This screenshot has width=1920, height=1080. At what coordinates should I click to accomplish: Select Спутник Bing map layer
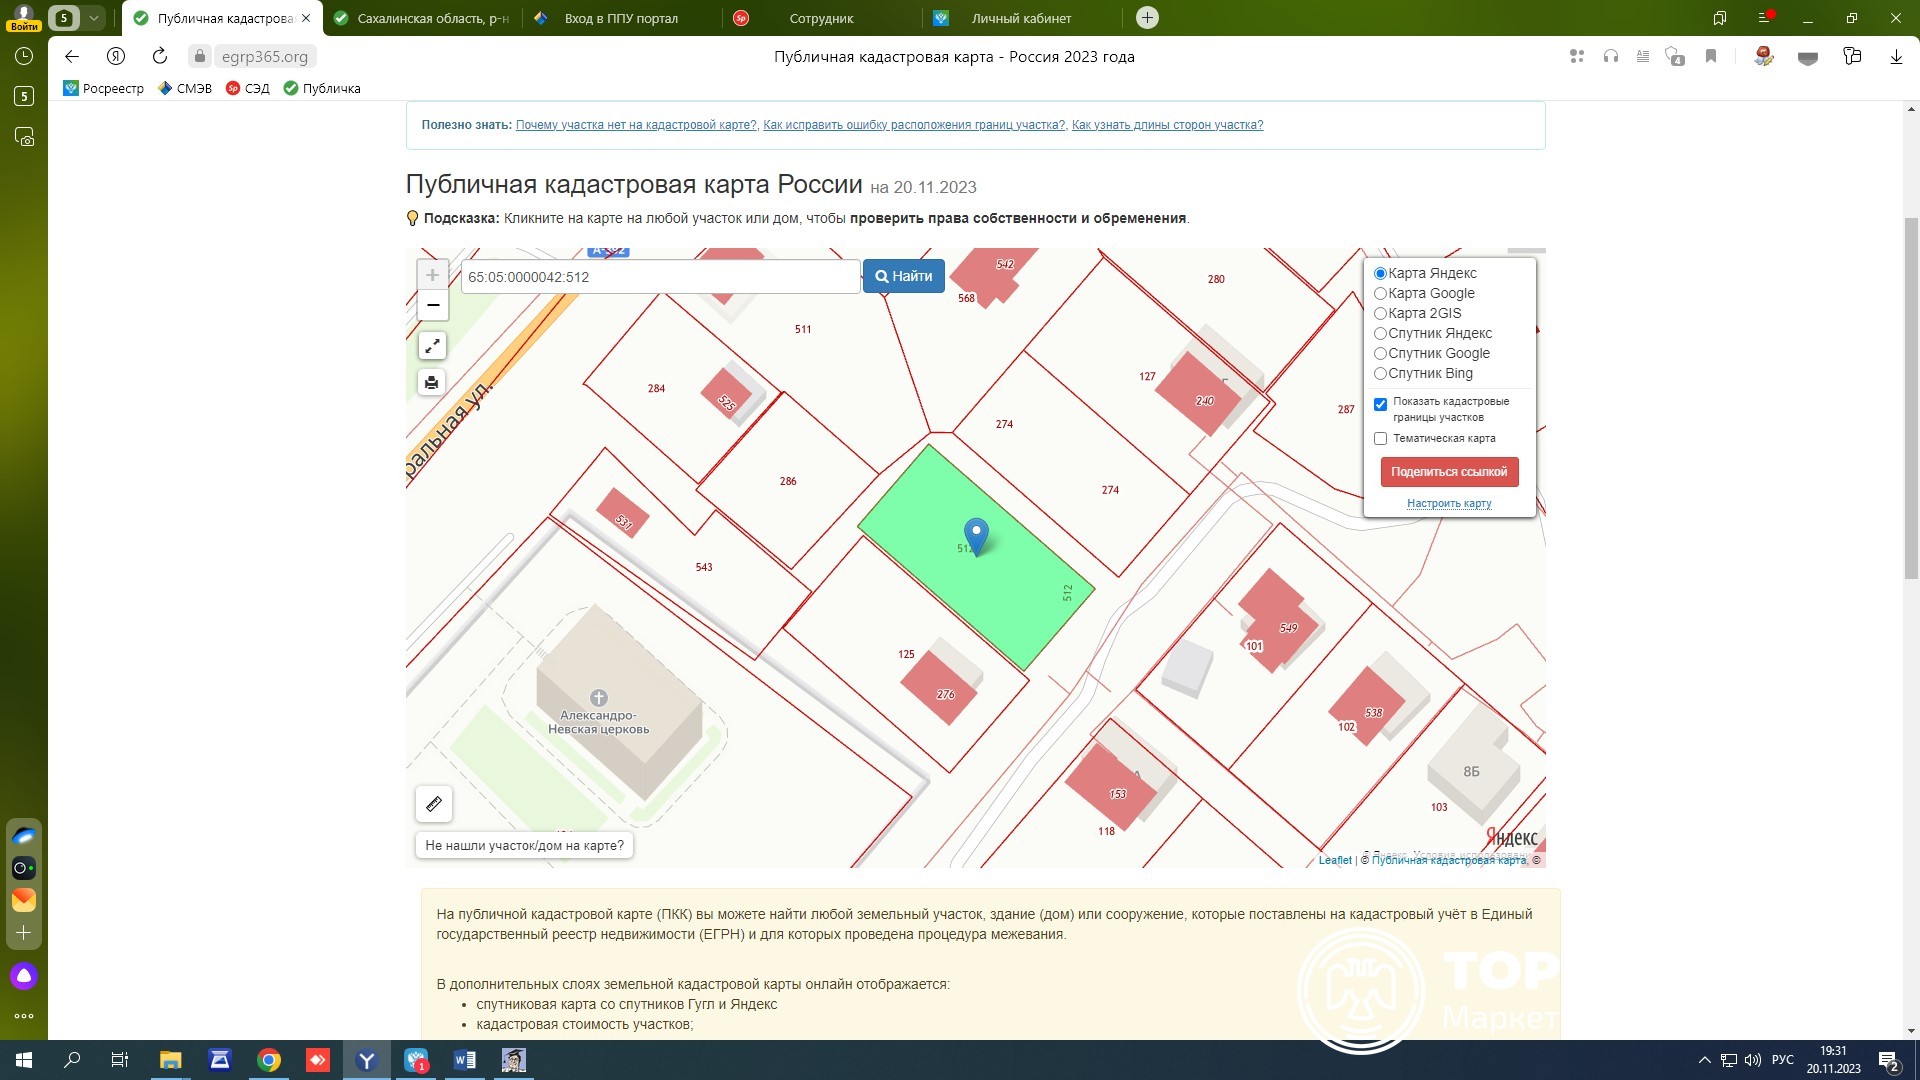pyautogui.click(x=1380, y=373)
